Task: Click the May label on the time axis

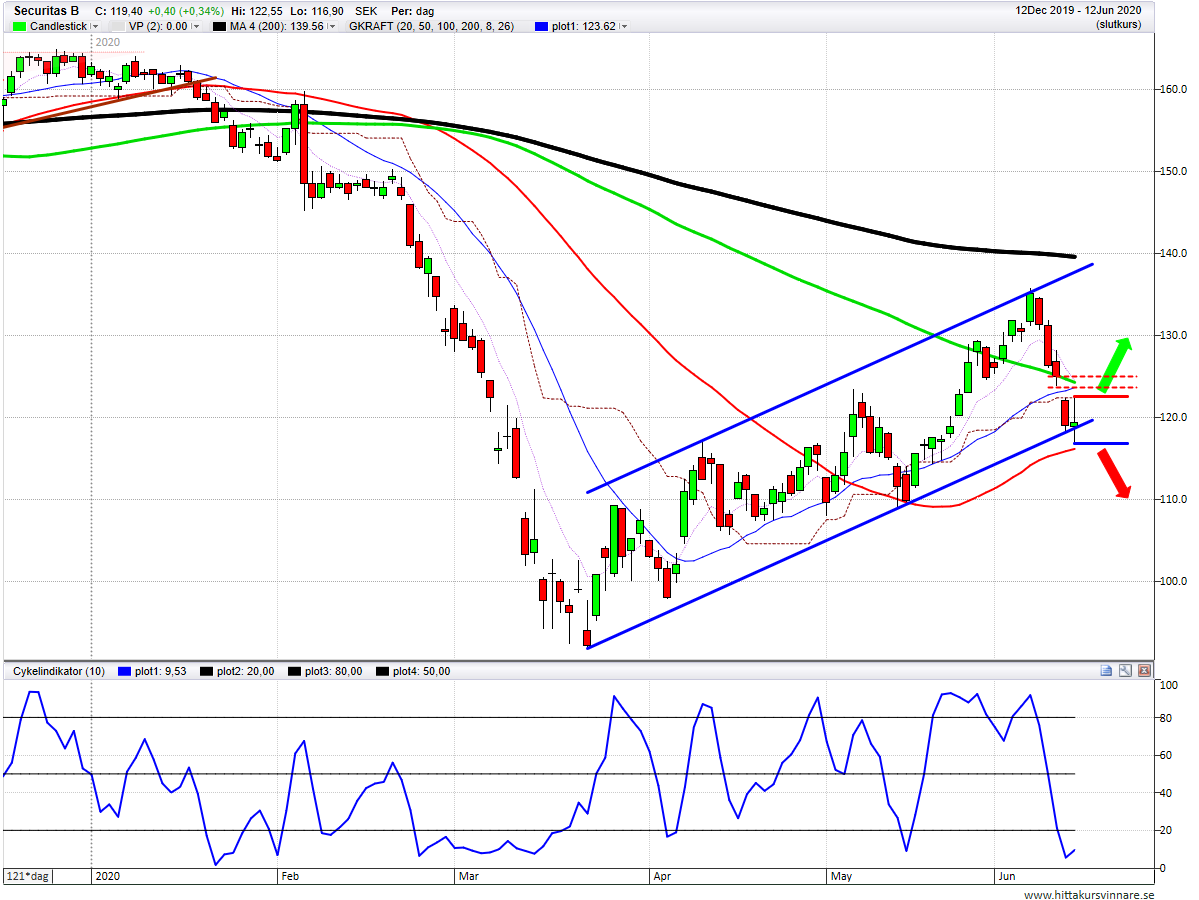Action: tap(841, 876)
